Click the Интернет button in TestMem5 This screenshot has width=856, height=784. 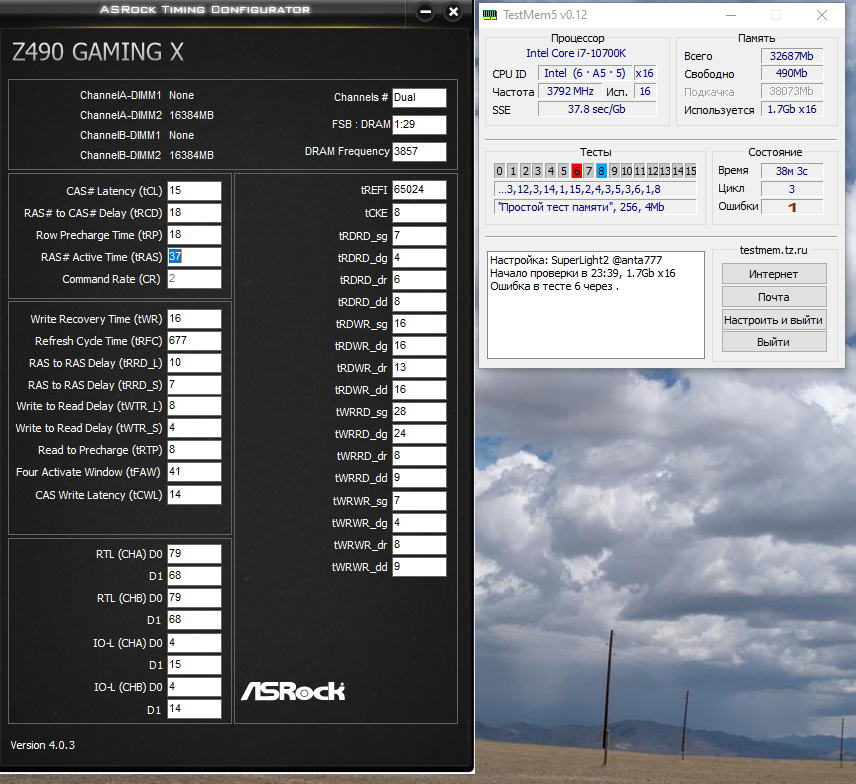(x=774, y=274)
